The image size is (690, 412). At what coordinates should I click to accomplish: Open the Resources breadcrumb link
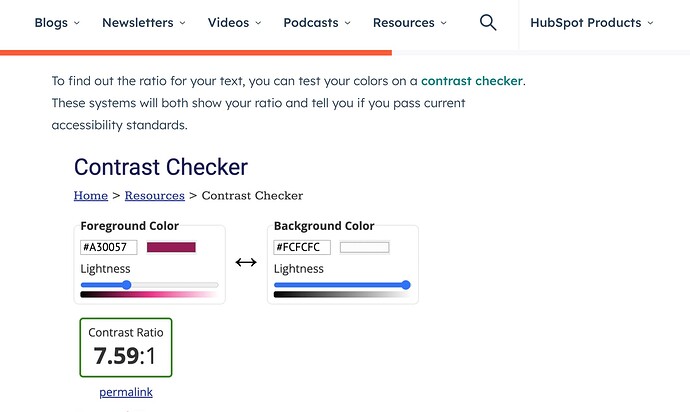154,195
